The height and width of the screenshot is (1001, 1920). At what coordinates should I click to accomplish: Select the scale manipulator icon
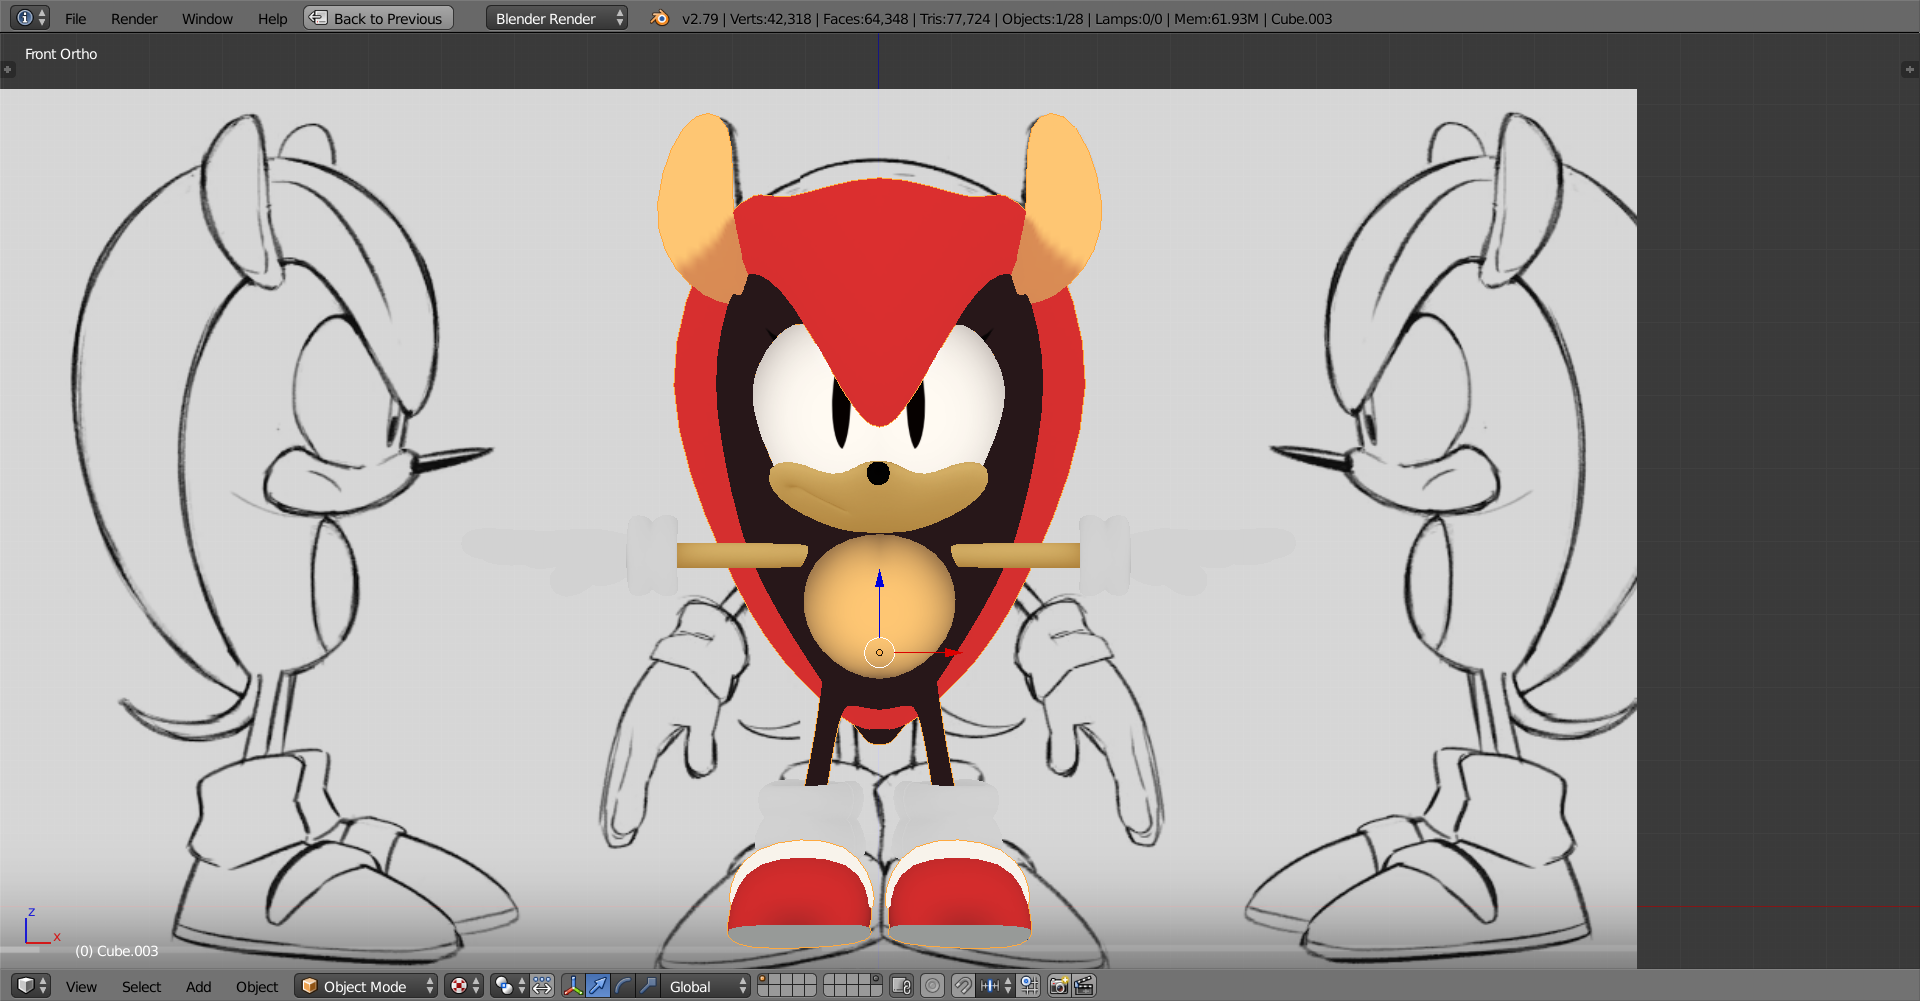coord(648,986)
